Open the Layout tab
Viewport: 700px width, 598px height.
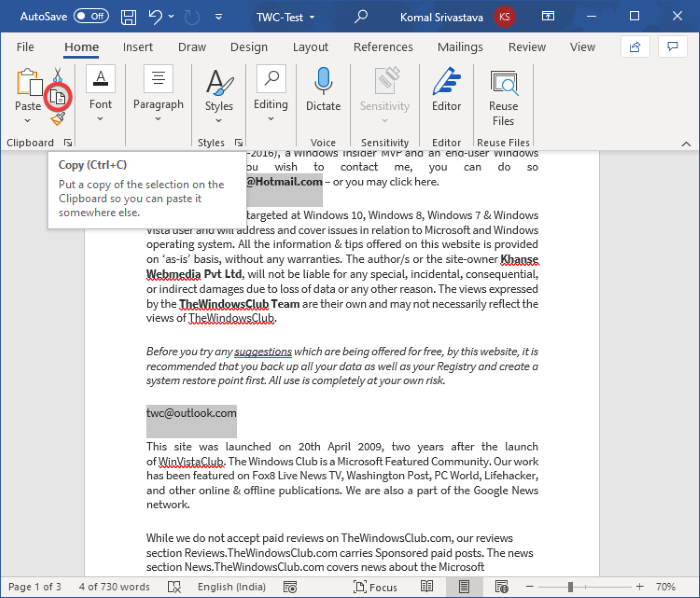[x=310, y=47]
